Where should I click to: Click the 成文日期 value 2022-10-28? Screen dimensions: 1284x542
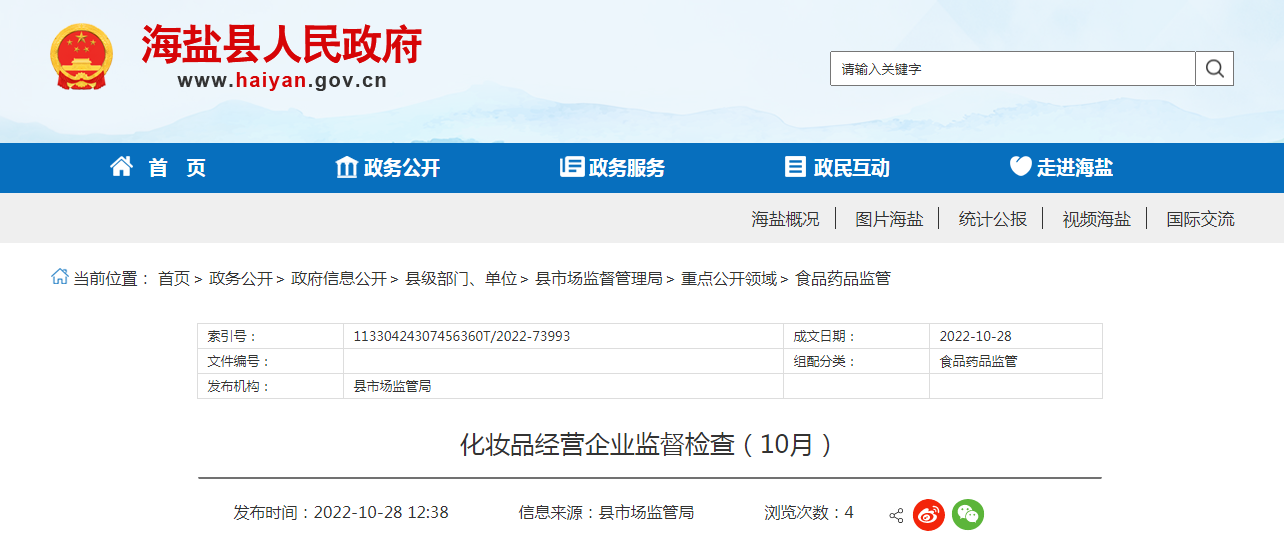[975, 336]
